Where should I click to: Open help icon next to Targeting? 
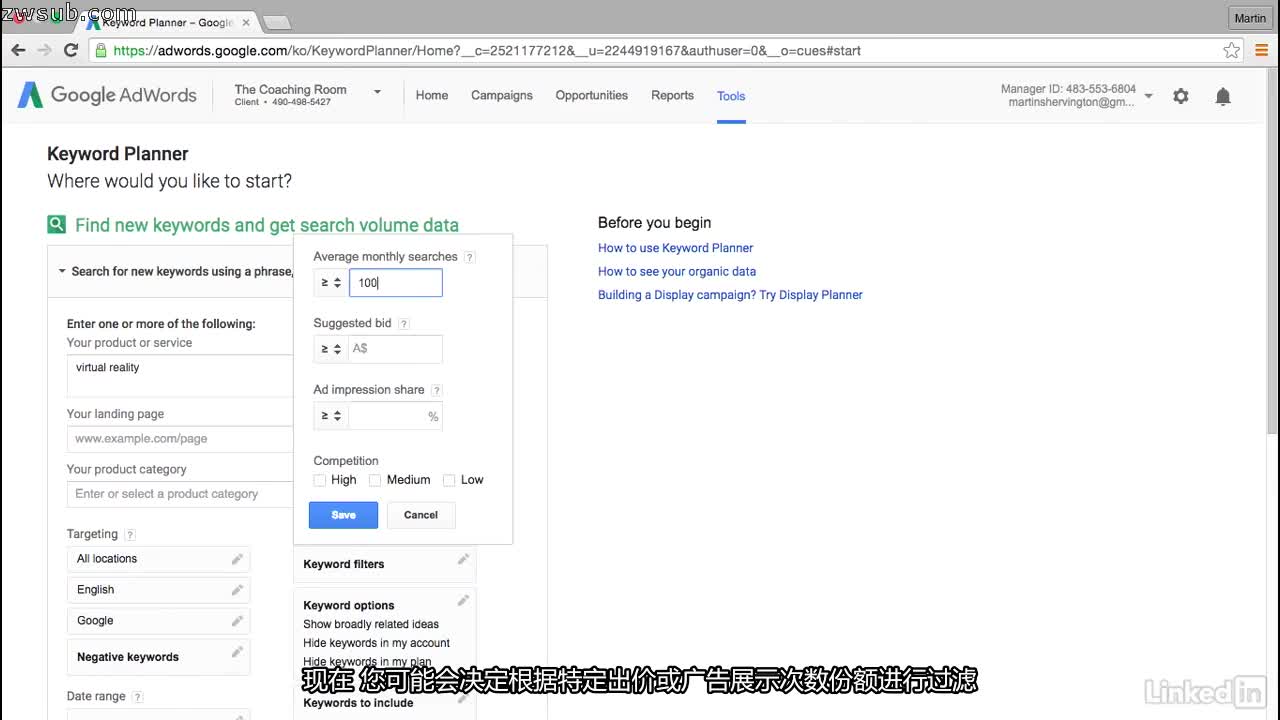click(x=130, y=535)
